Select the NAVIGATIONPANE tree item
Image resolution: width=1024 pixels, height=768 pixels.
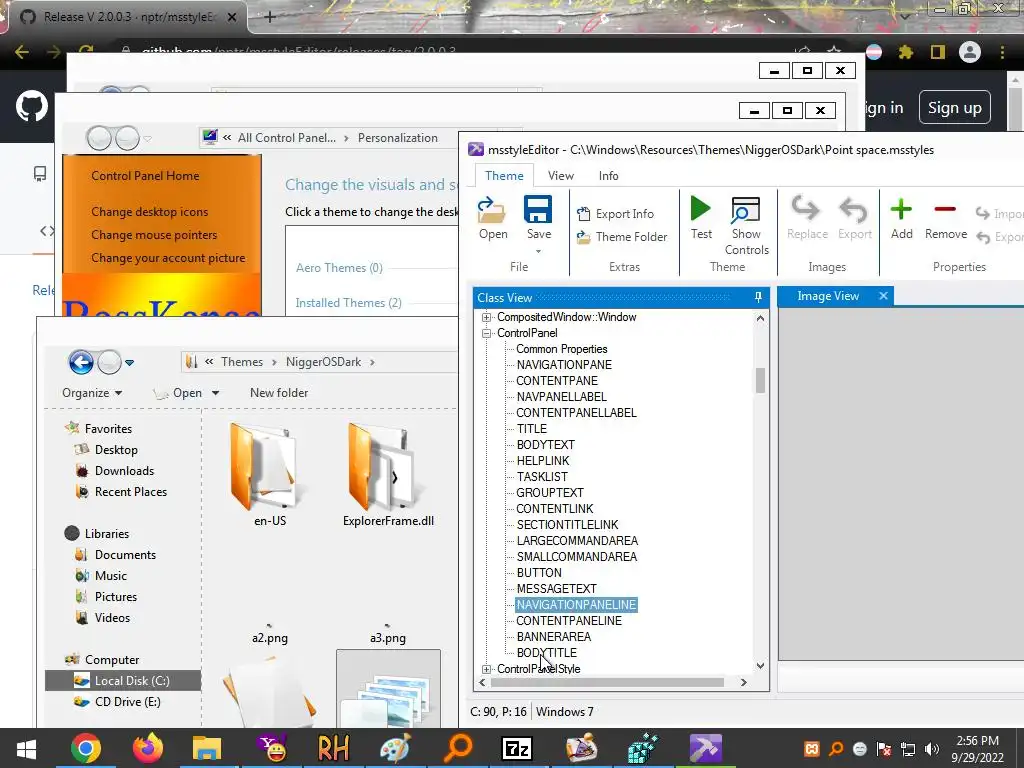click(564, 364)
